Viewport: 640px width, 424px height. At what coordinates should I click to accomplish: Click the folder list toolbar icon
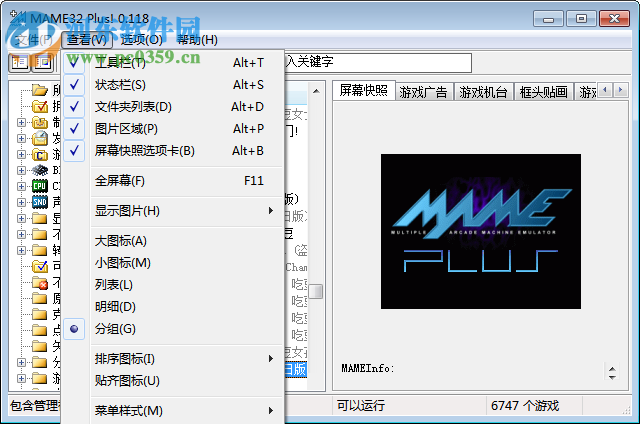pos(19,62)
